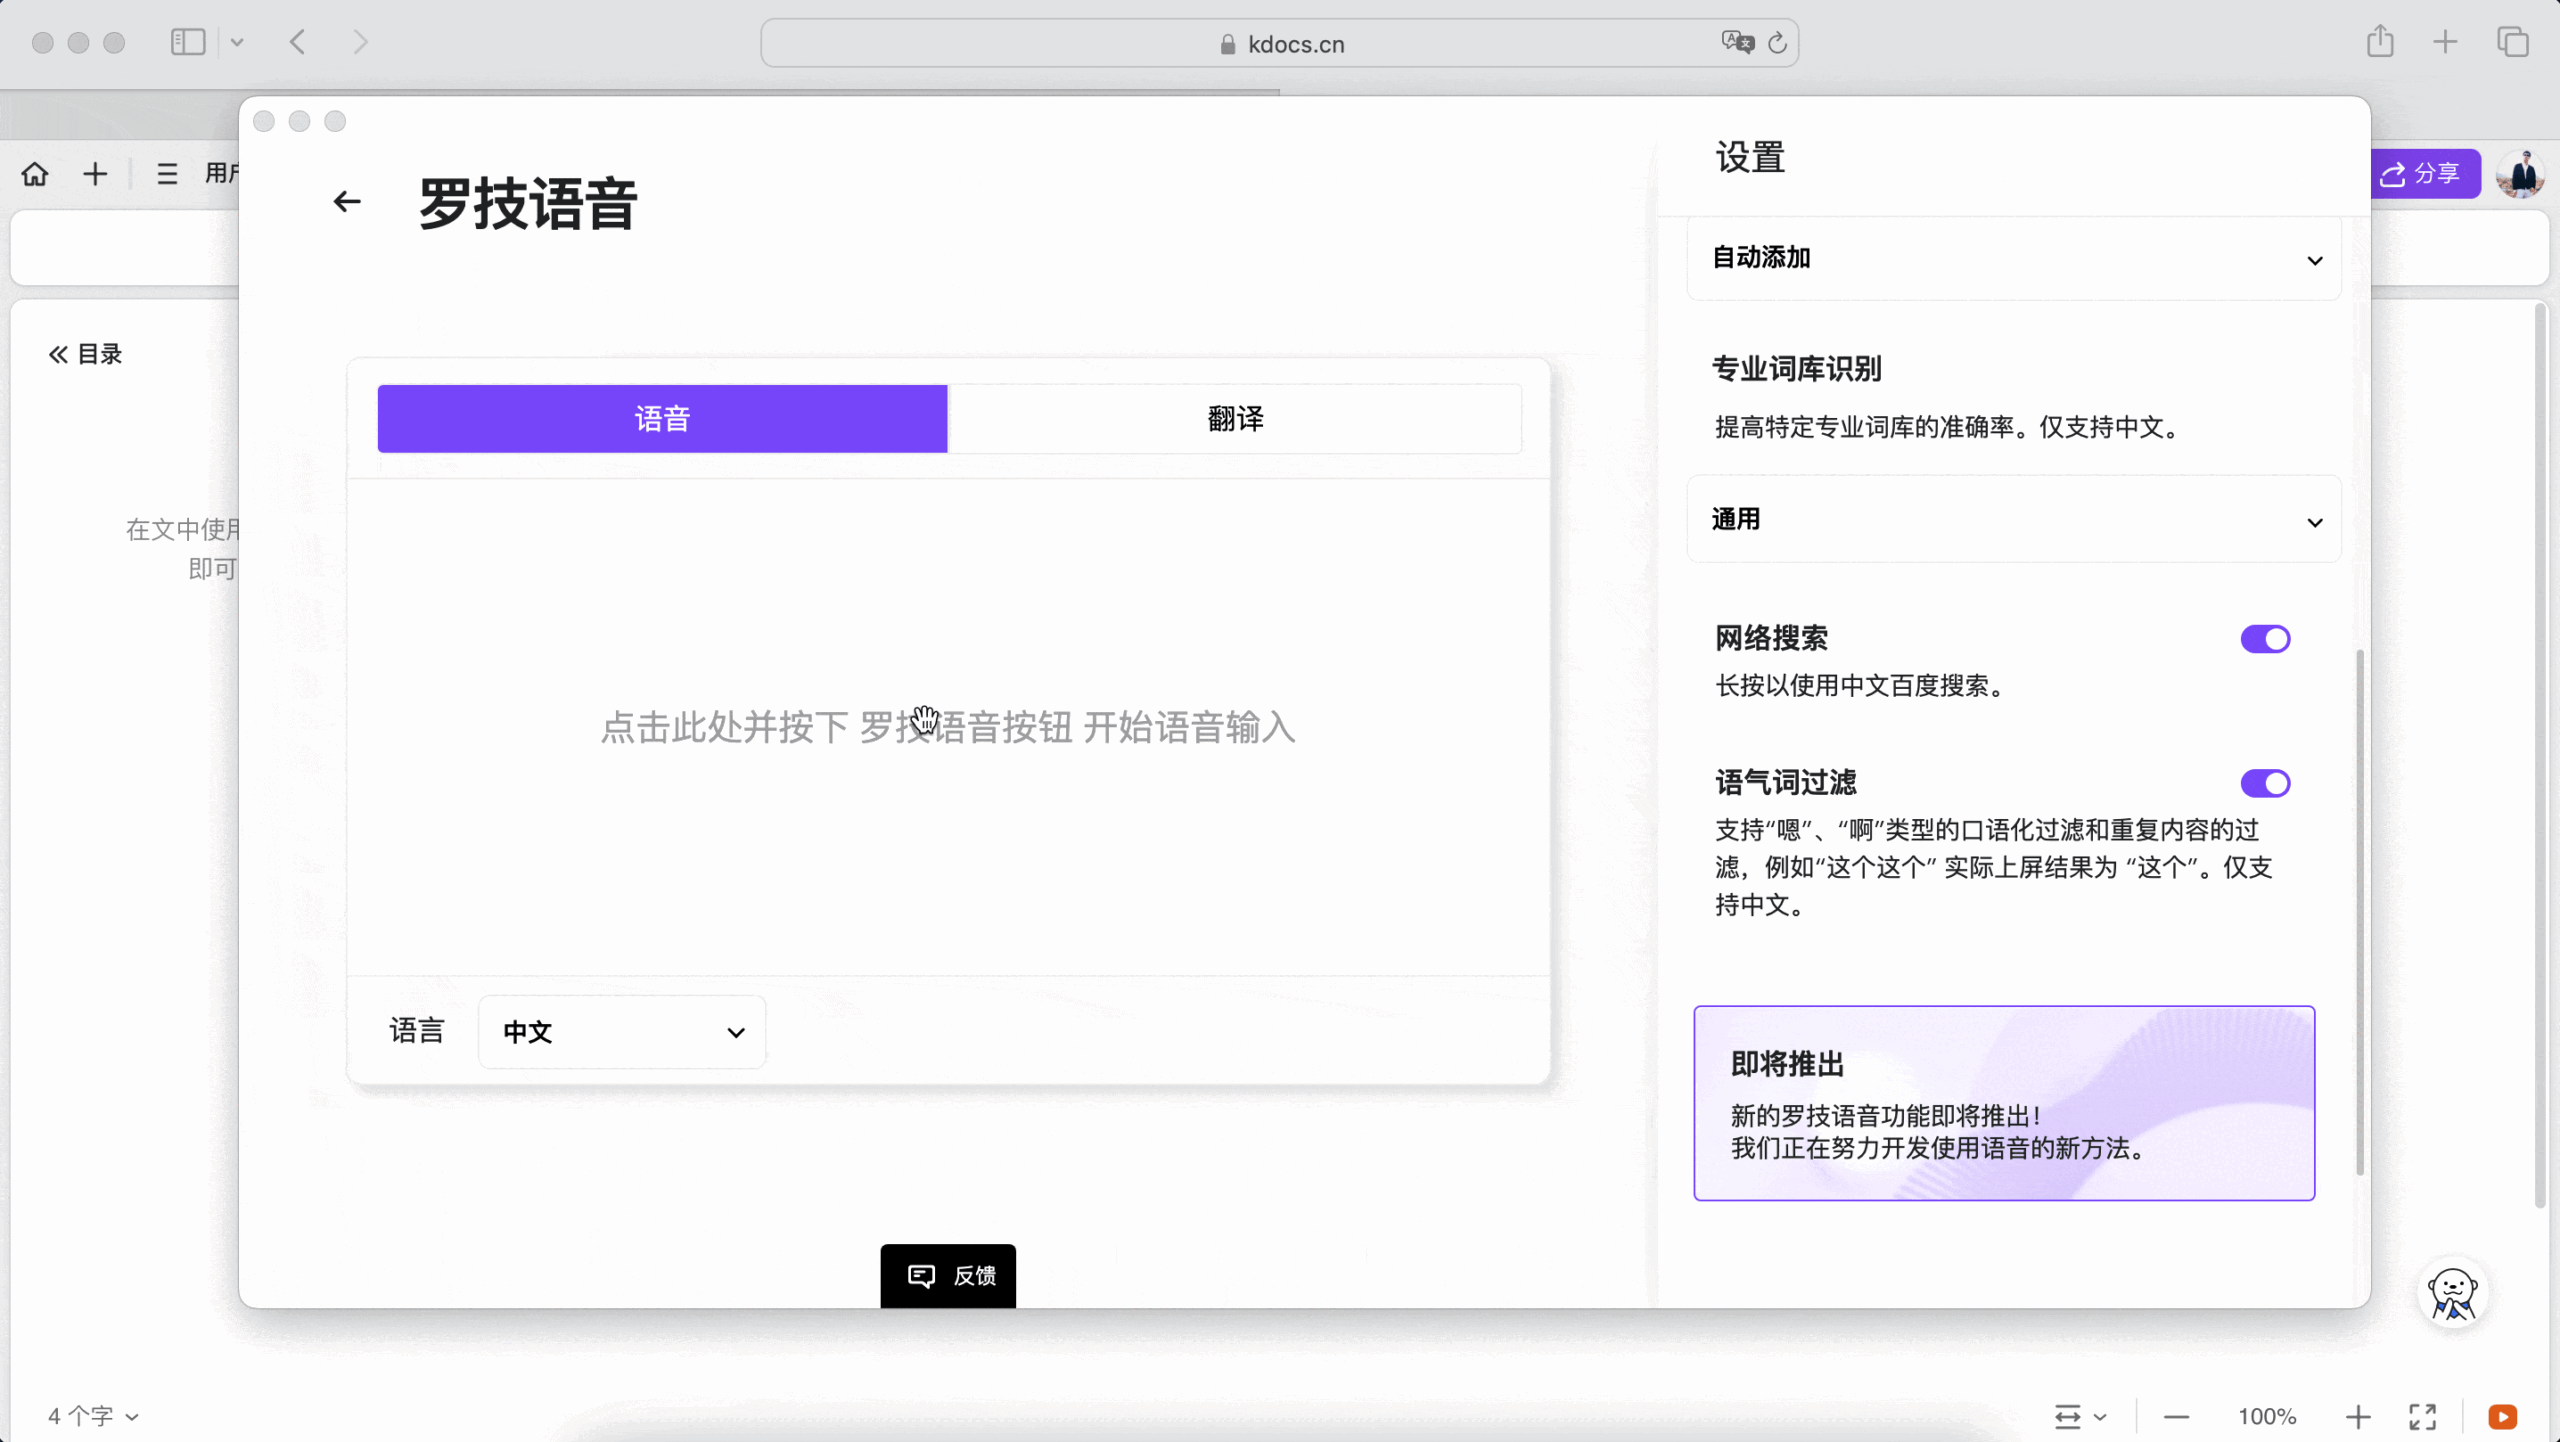The width and height of the screenshot is (2560, 1442).
Task: Open the 中文 language dropdown
Action: [x=622, y=1032]
